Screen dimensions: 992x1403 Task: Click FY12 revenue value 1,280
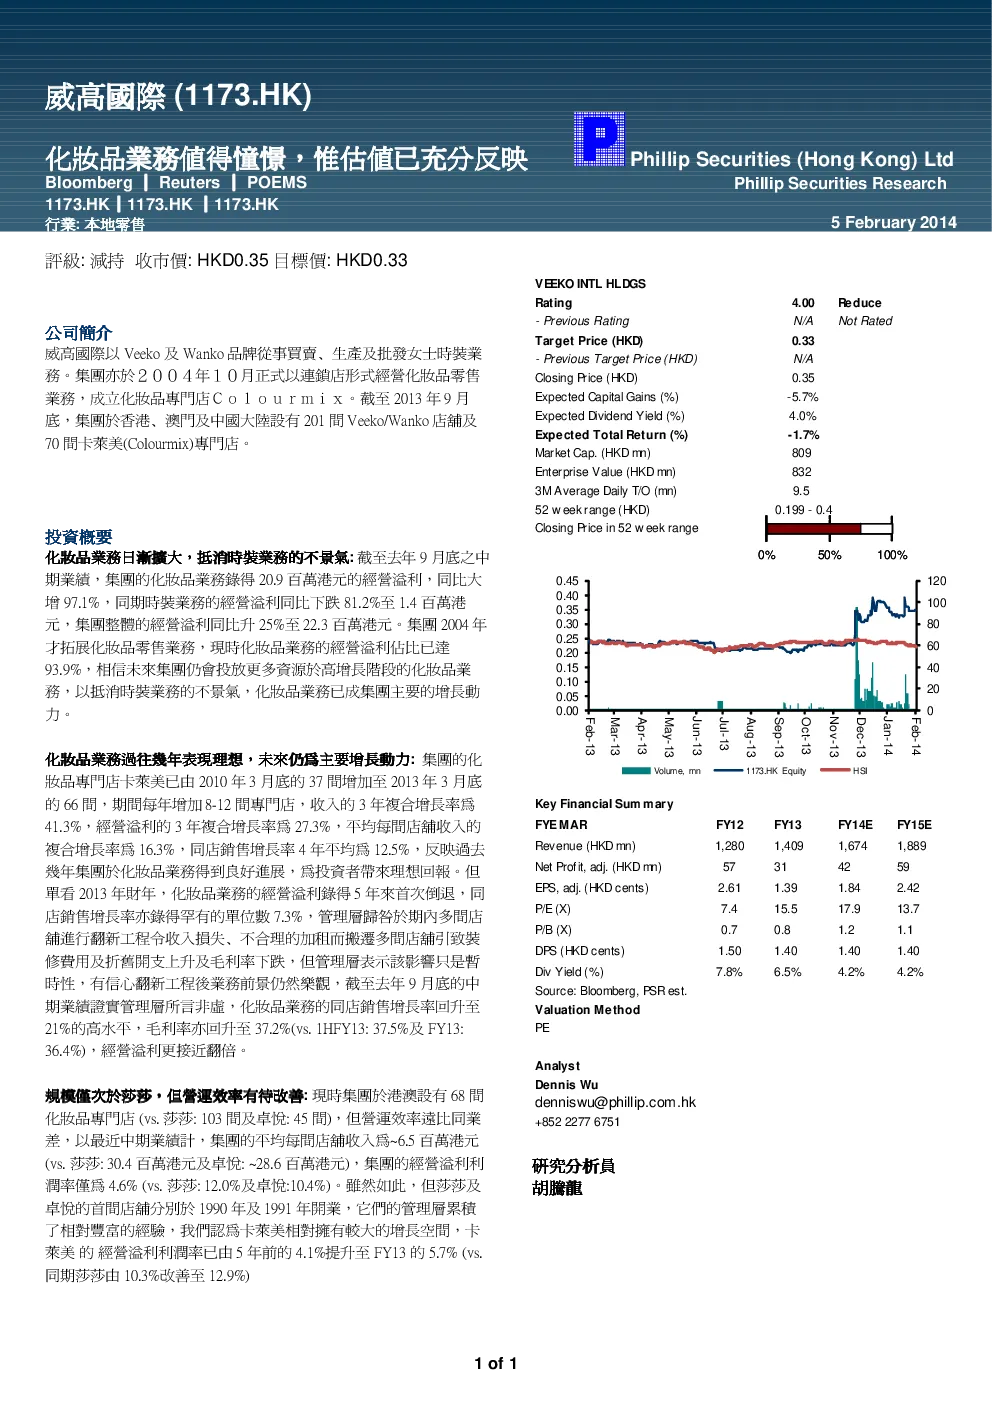click(730, 846)
